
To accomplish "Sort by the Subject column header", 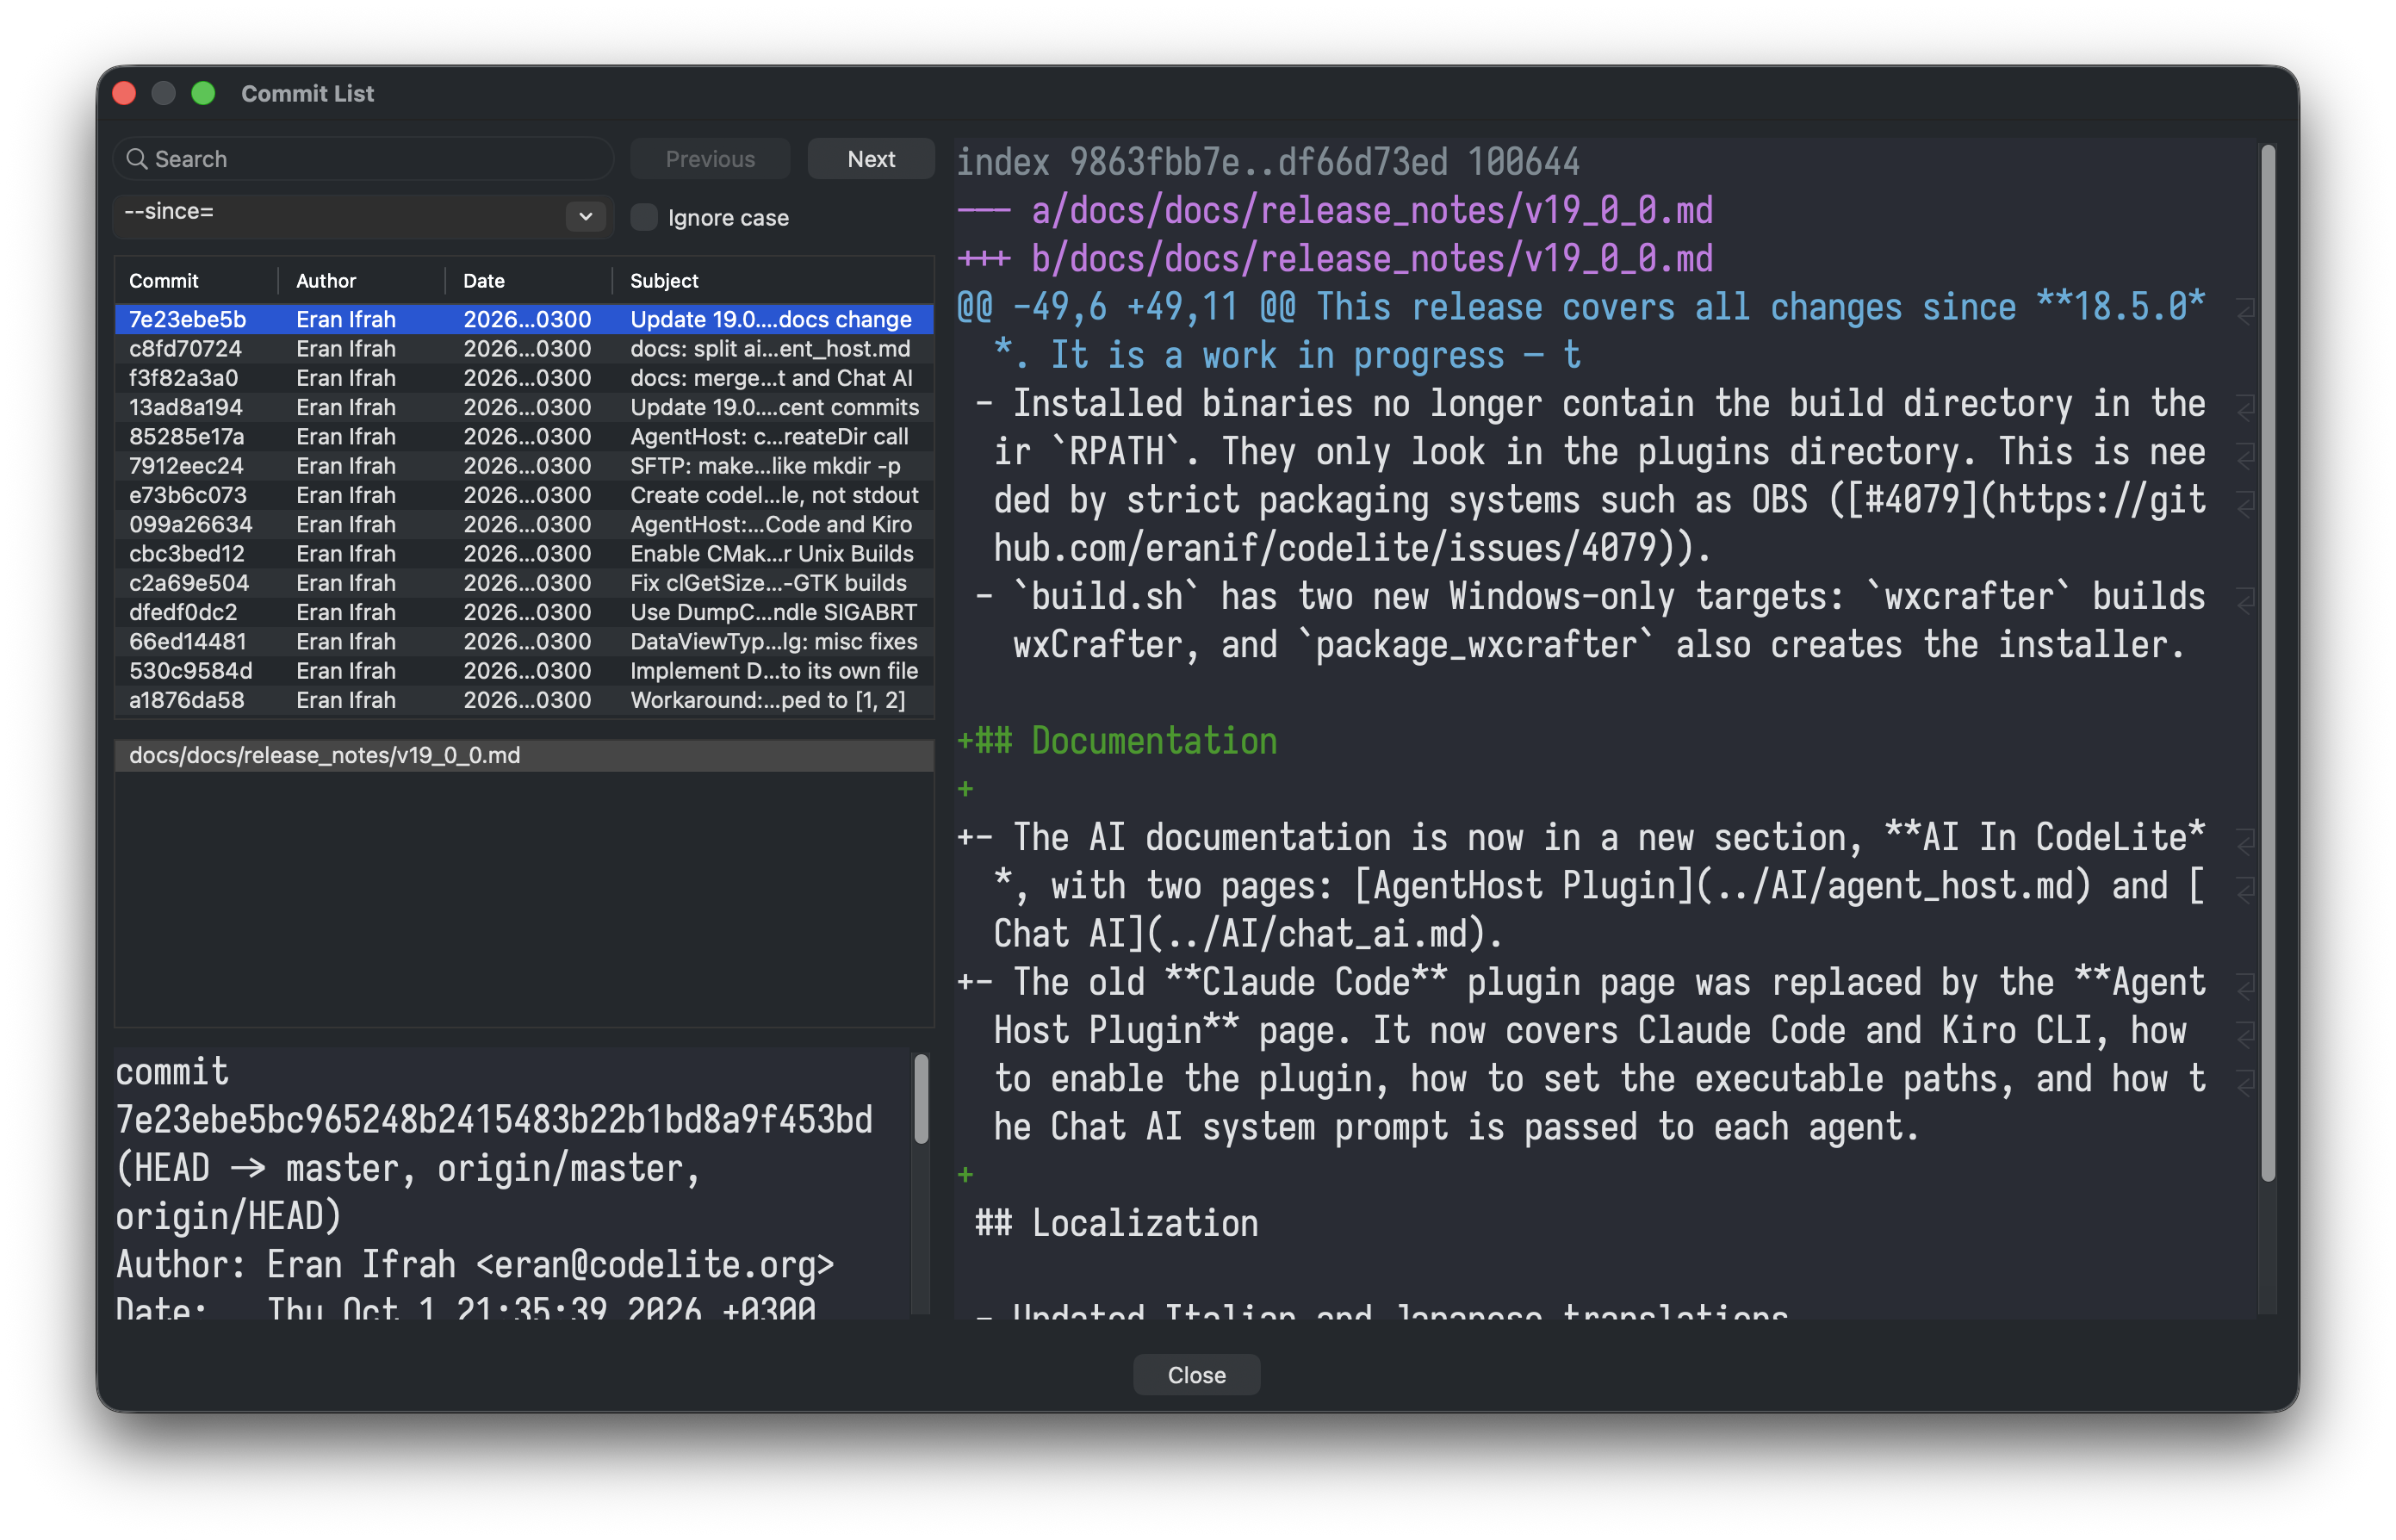I will 773,281.
